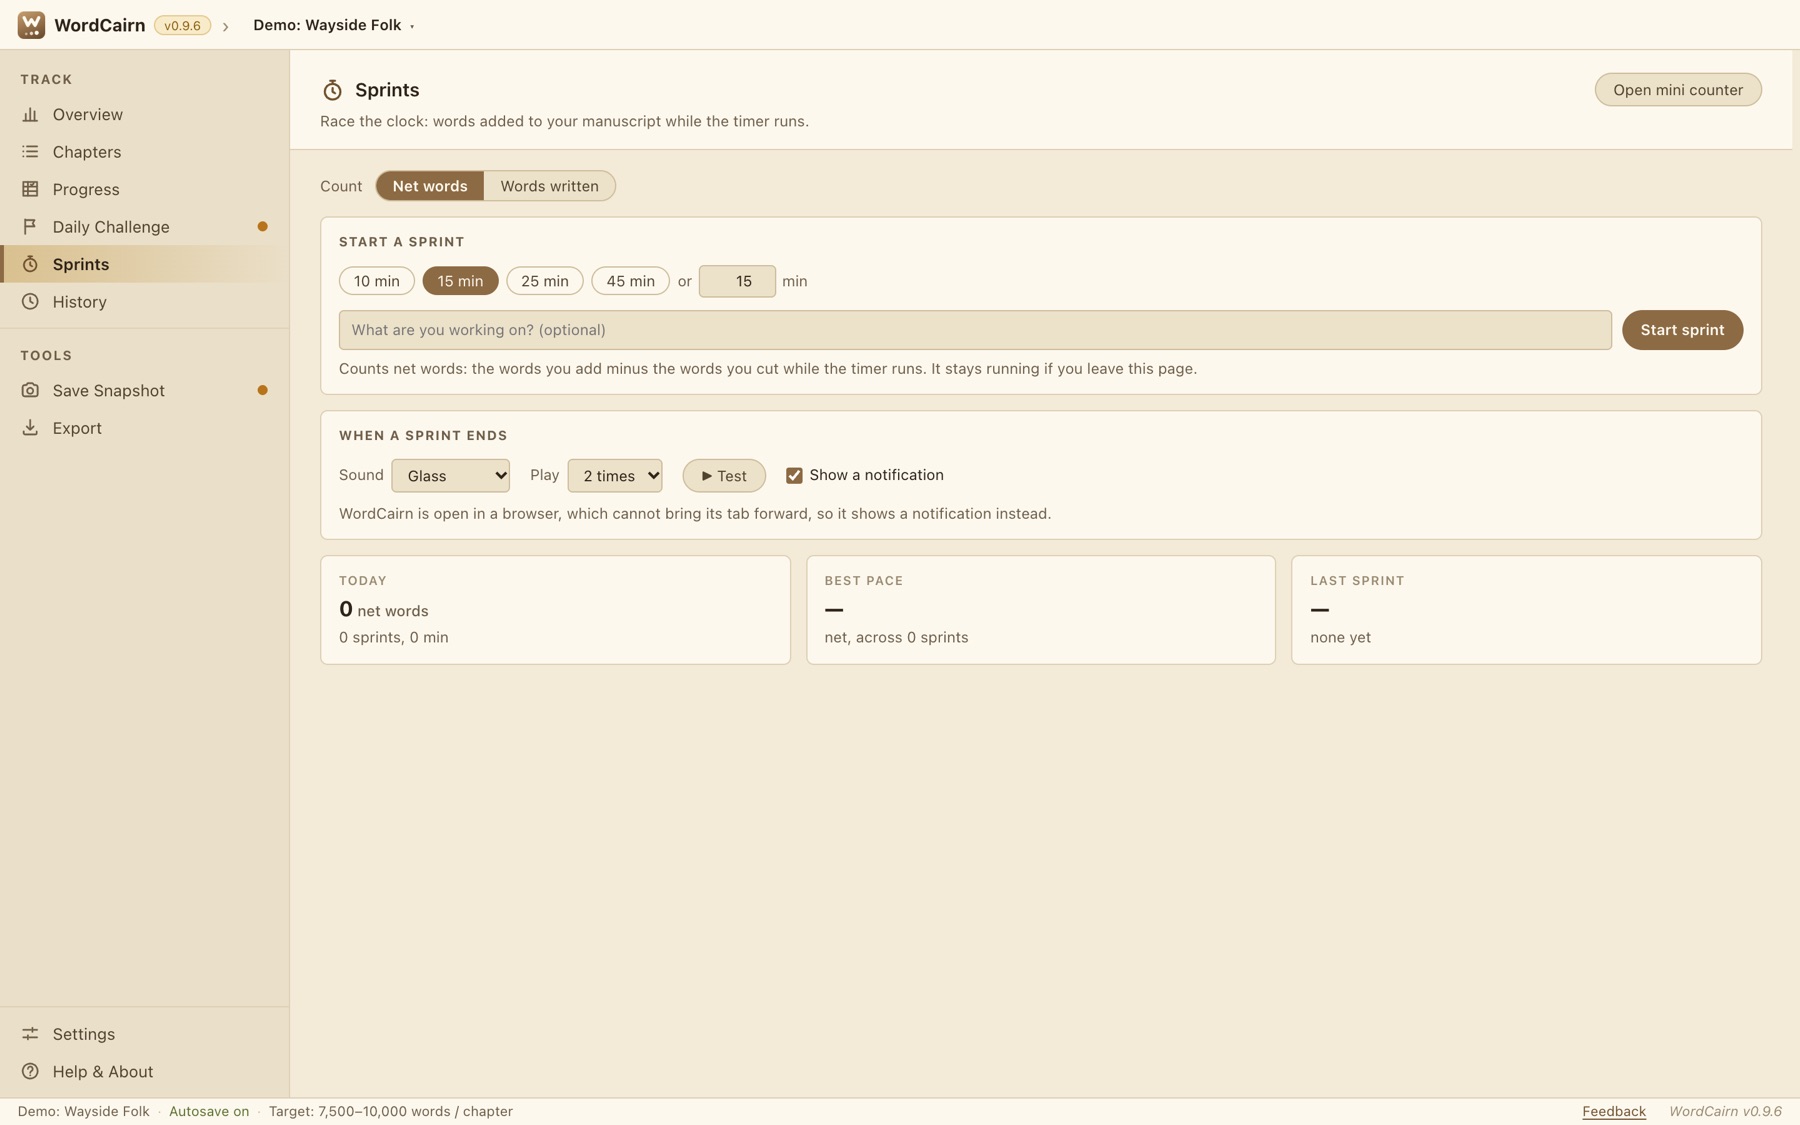Click the Daily Challenge flag icon
The height and width of the screenshot is (1125, 1800).
pos(30,227)
